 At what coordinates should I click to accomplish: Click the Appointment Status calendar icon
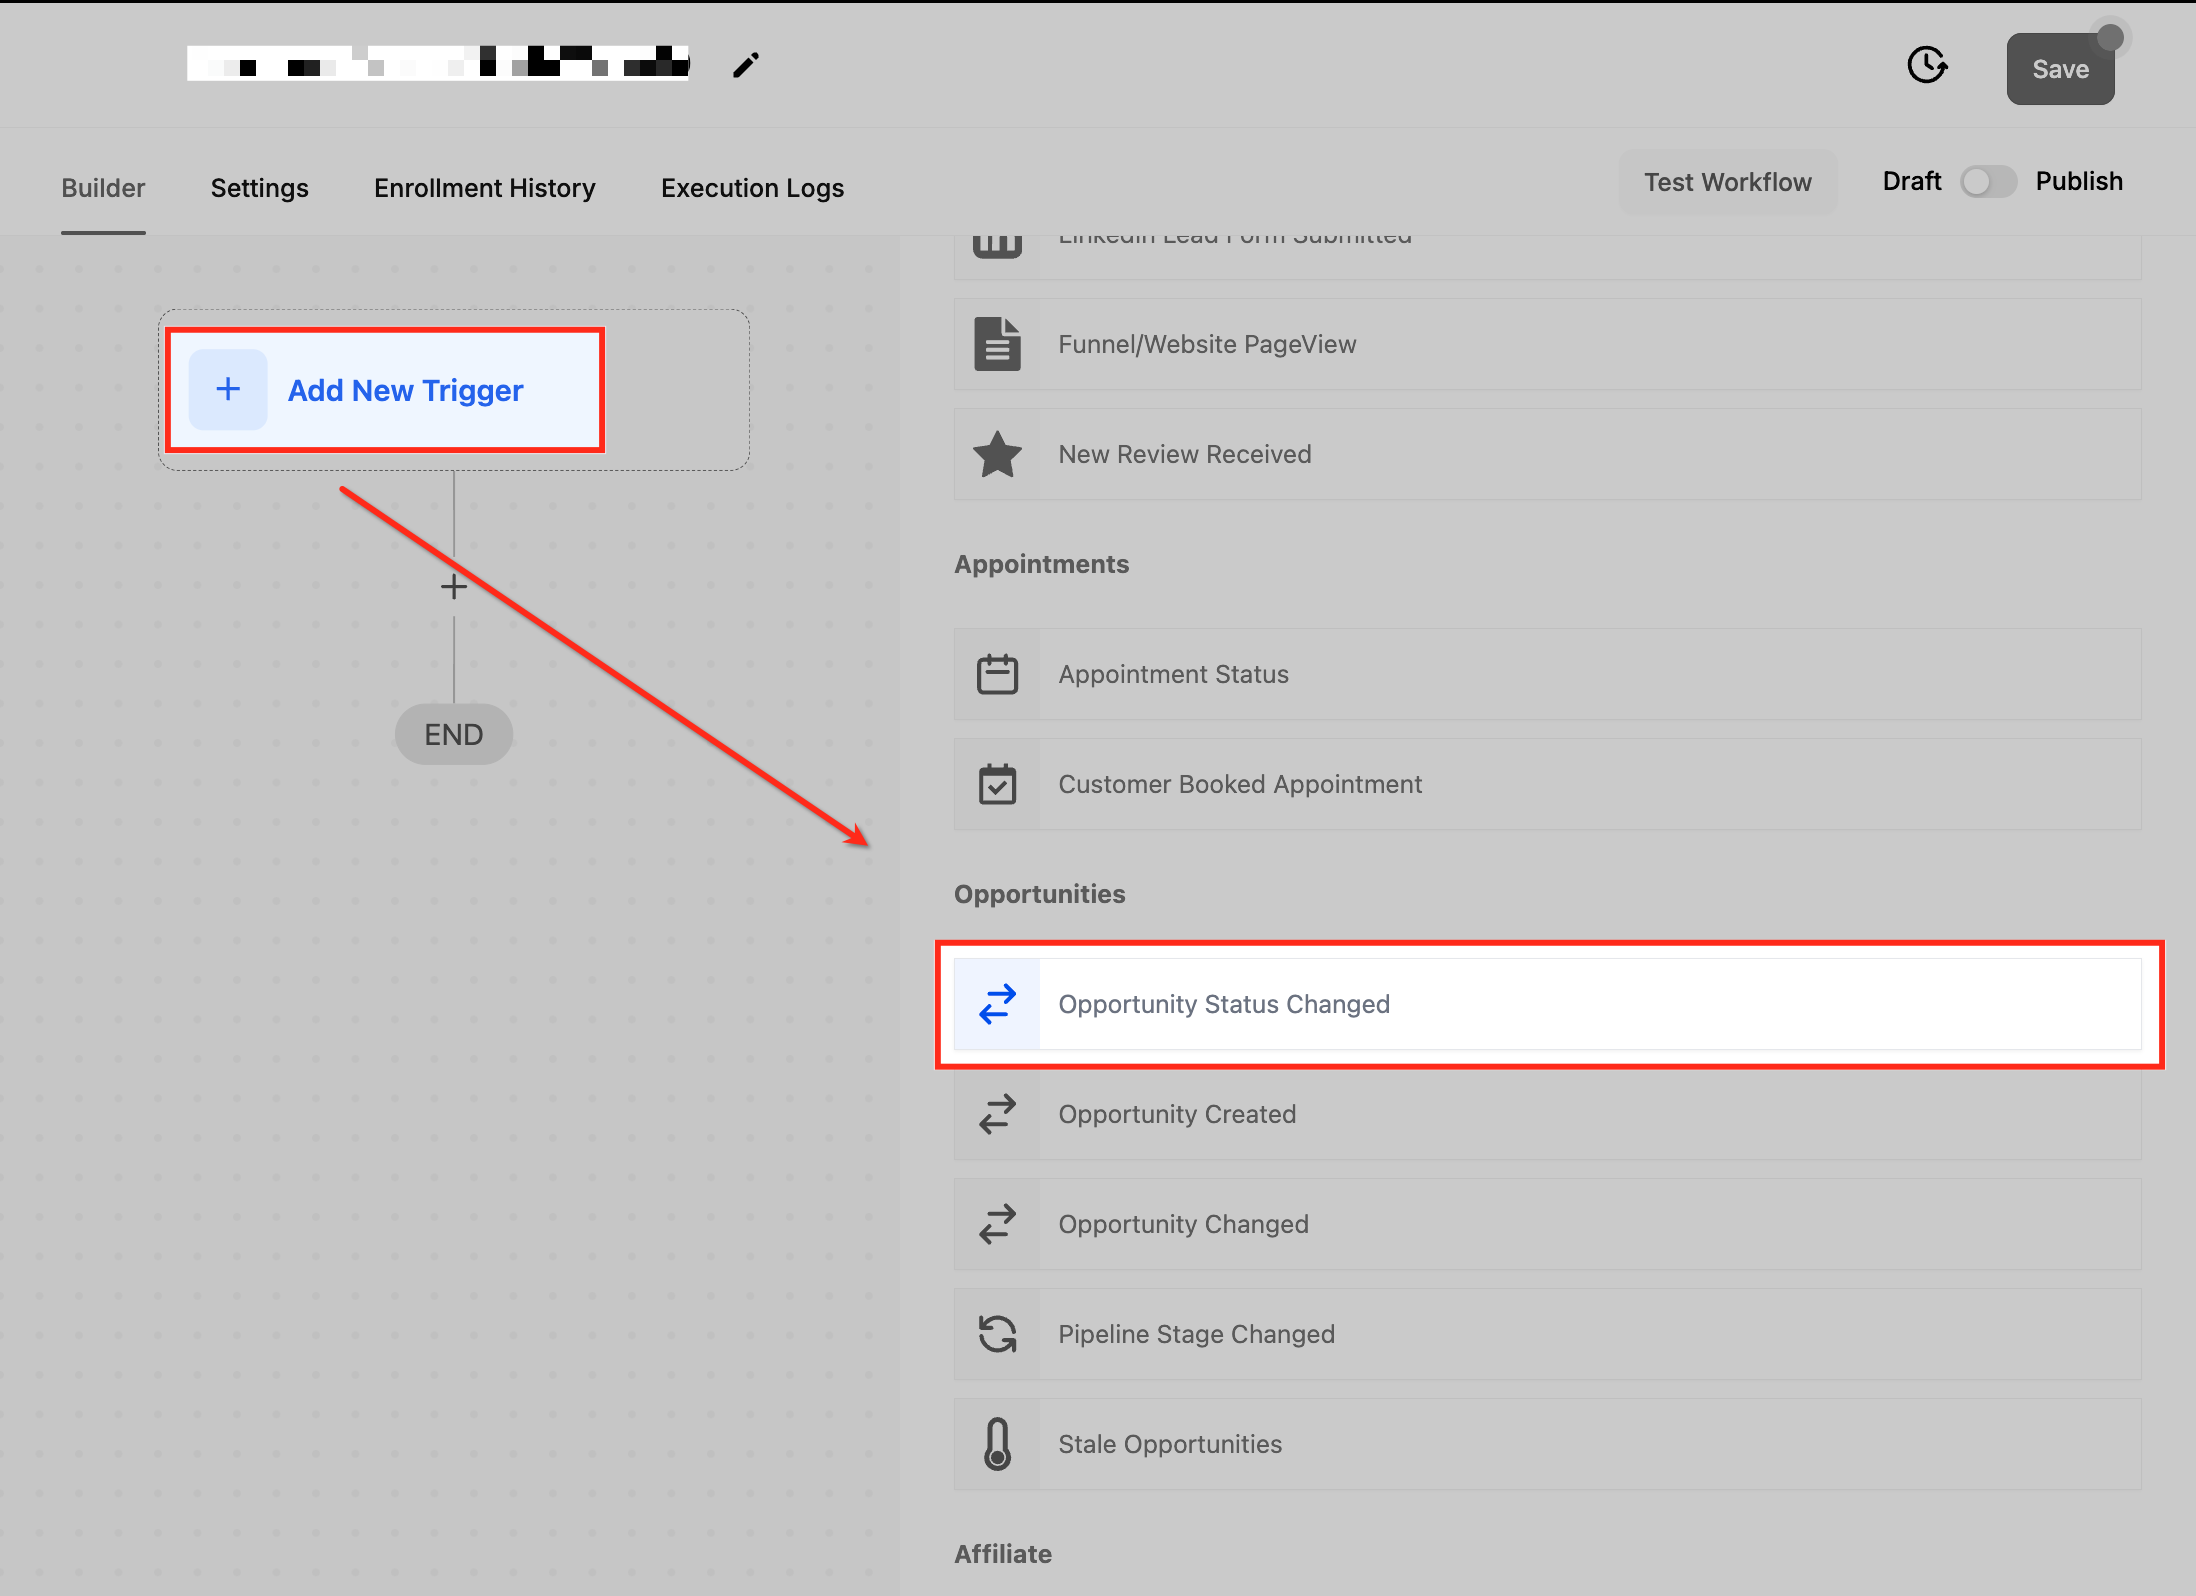997,675
